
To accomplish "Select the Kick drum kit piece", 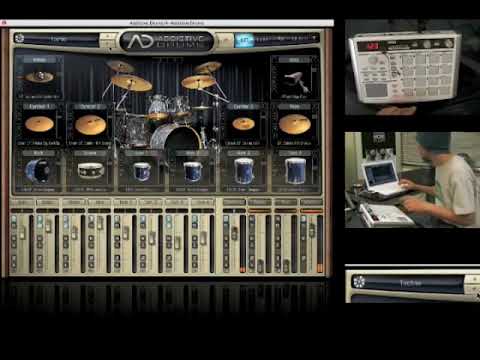I will 38,171.
